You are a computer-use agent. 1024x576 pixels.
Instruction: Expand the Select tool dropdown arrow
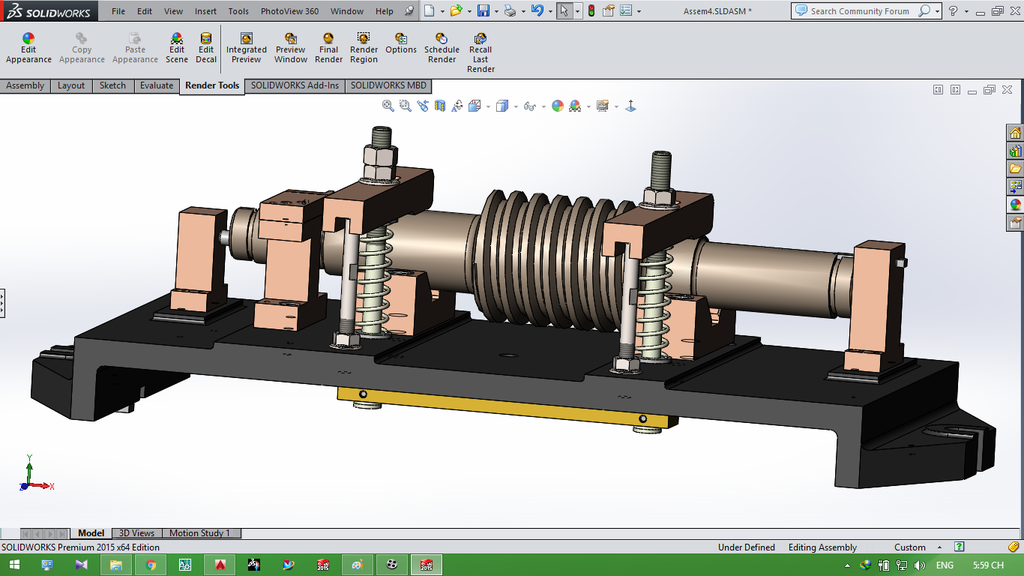pos(577,11)
